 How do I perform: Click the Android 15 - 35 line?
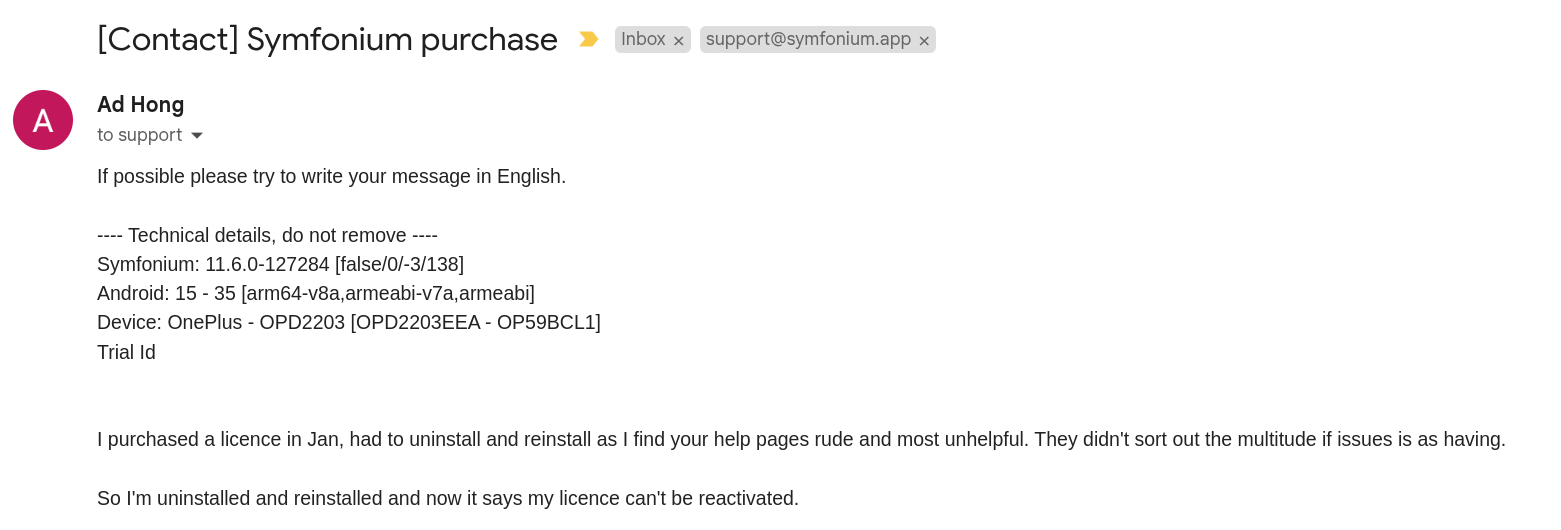click(316, 293)
